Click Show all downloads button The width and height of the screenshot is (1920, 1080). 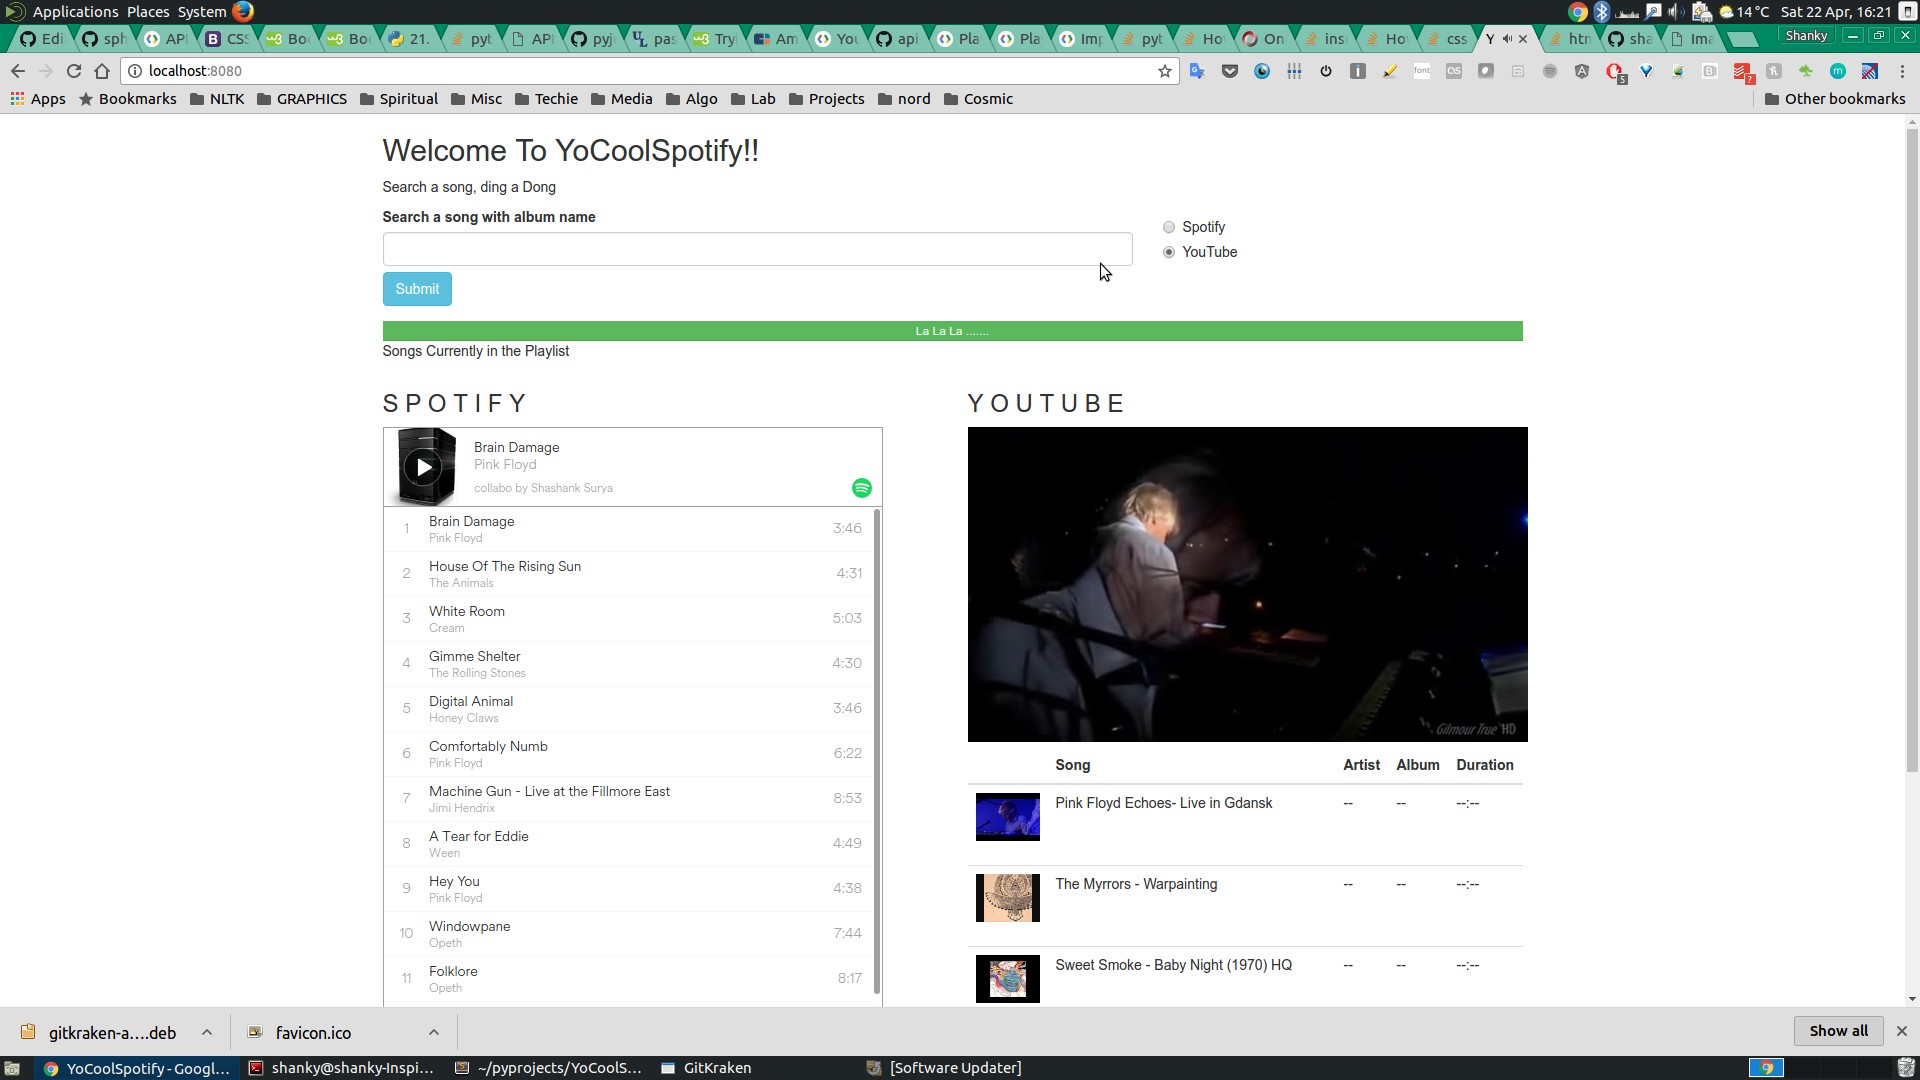[x=1838, y=1031]
